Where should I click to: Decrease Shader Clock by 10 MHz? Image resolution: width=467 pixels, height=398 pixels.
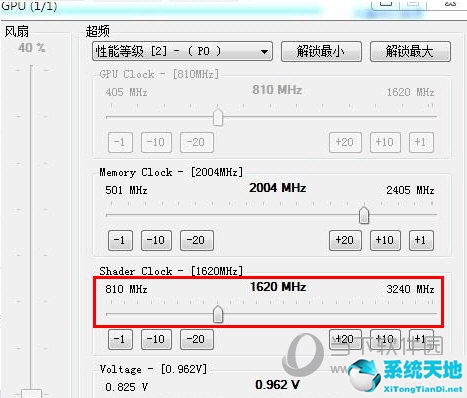click(x=156, y=339)
